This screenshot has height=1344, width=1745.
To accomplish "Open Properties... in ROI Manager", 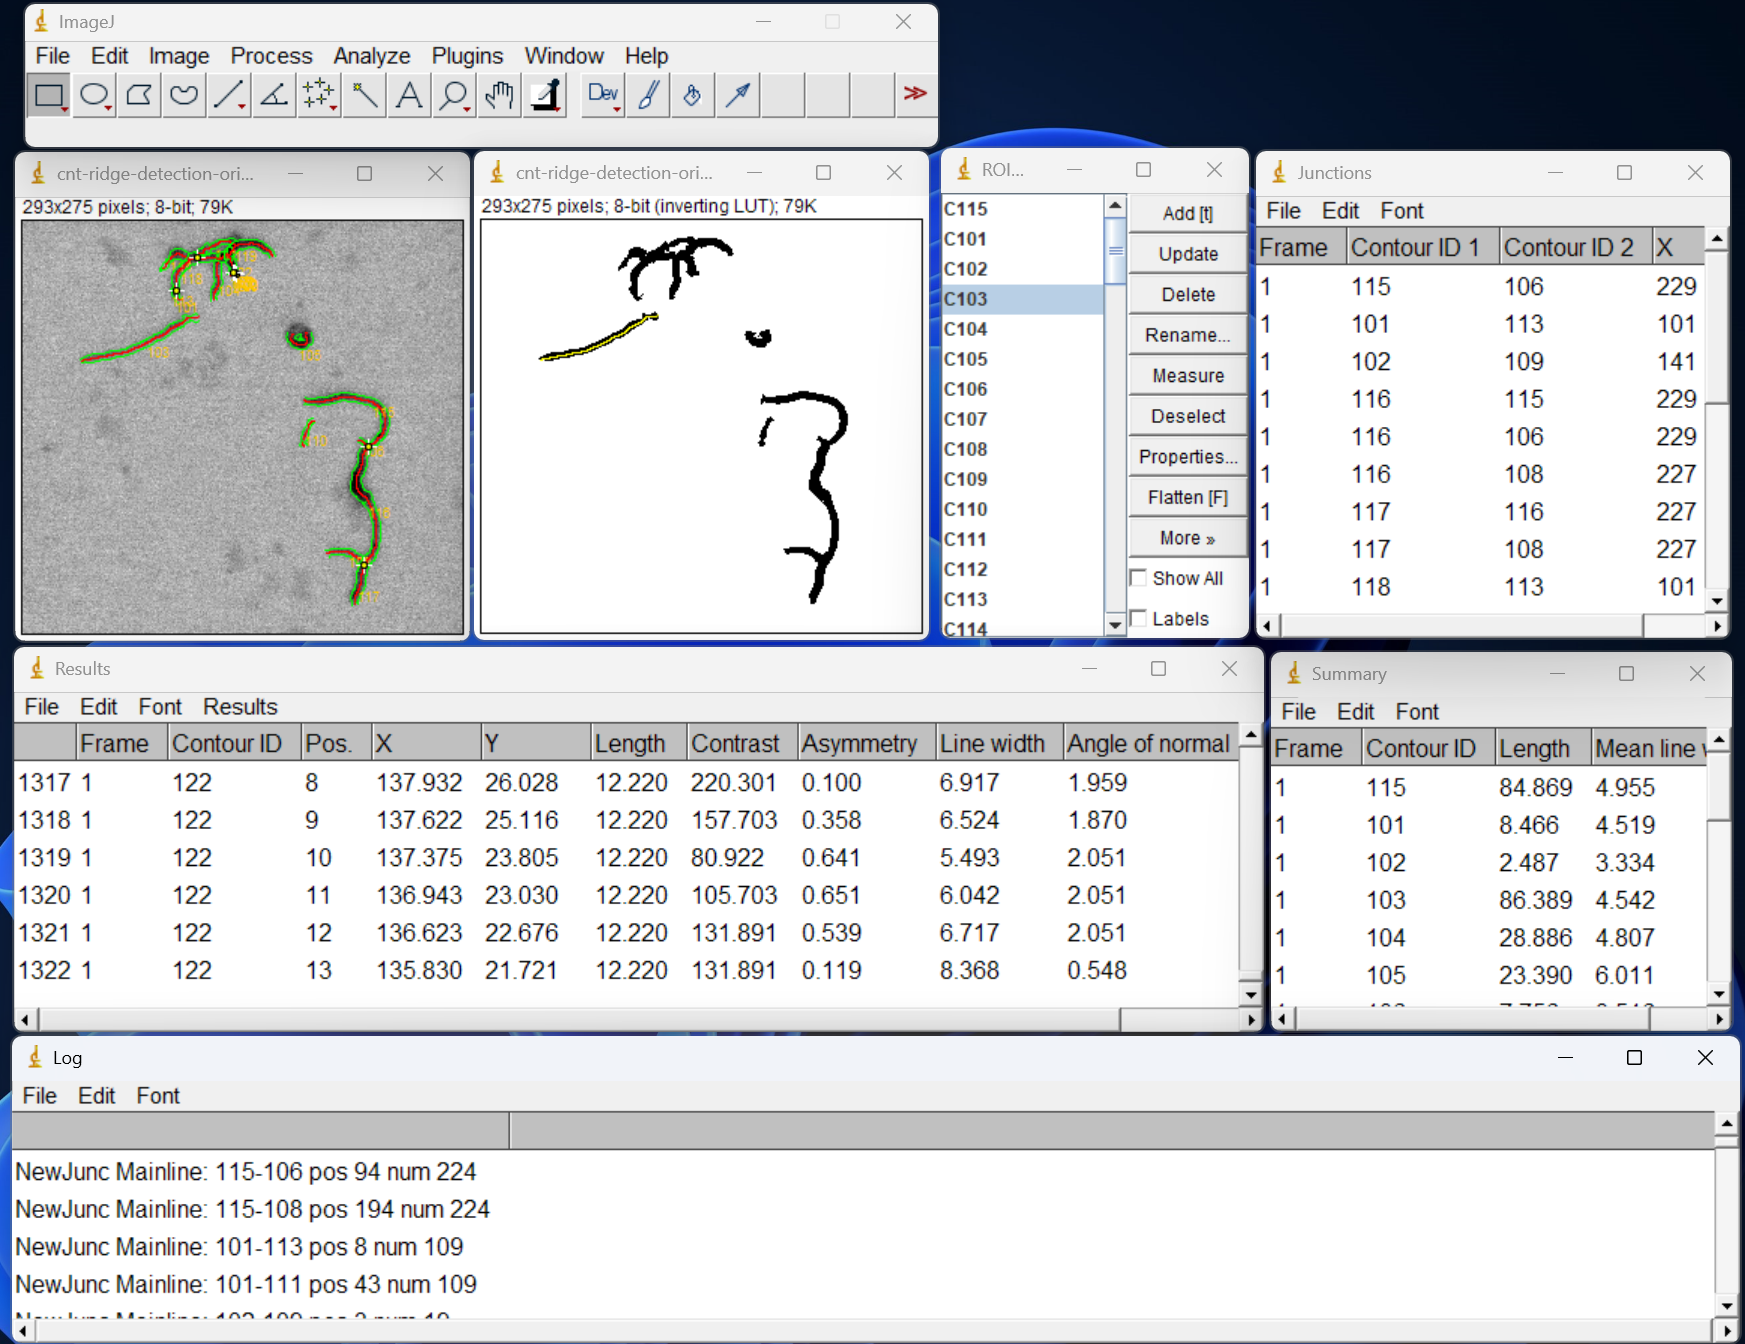I will pyautogui.click(x=1188, y=457).
